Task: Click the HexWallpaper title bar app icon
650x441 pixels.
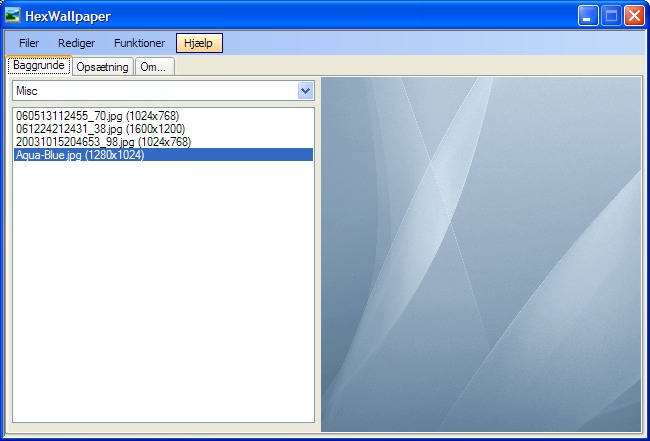Action: [13, 15]
